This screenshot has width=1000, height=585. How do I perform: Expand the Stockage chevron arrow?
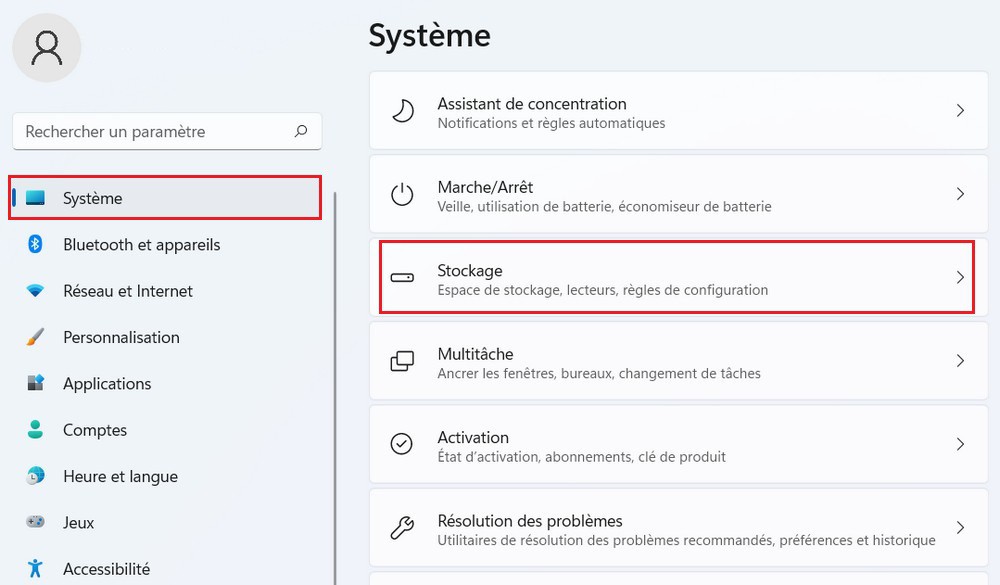tap(960, 277)
